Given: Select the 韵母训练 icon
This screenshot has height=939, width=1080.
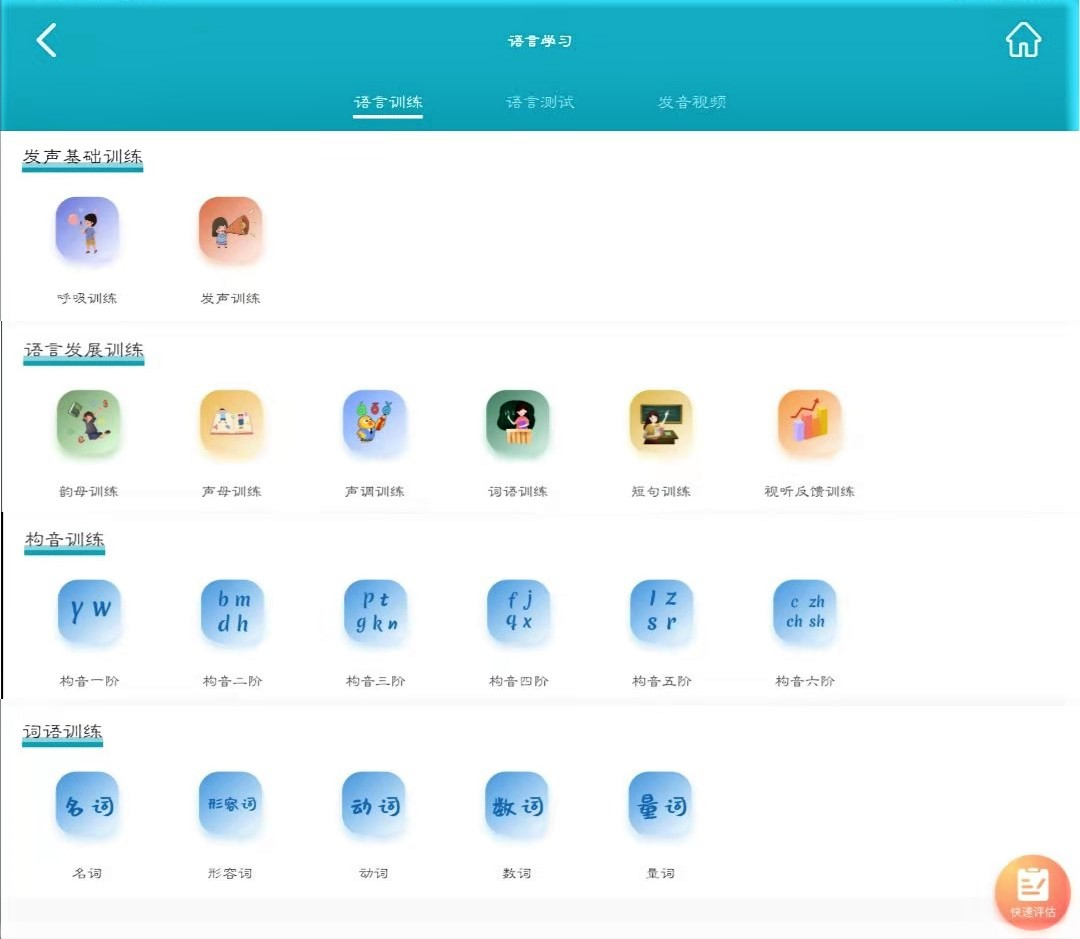Looking at the screenshot, I should [x=88, y=422].
